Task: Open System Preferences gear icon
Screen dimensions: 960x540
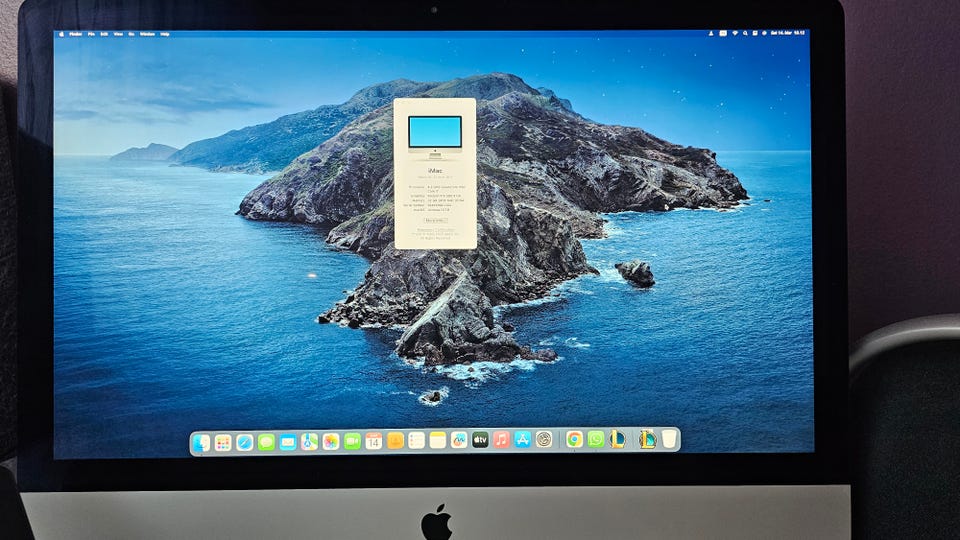Action: [x=544, y=439]
